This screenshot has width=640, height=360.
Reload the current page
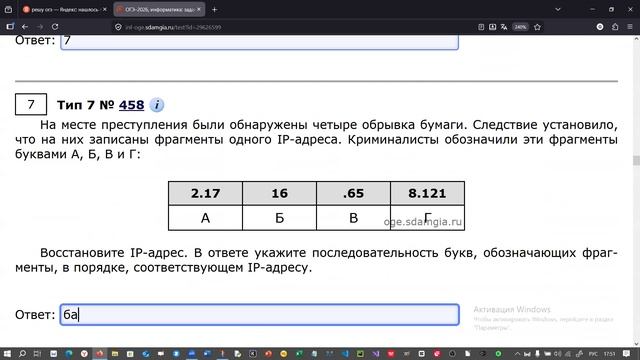(55, 27)
